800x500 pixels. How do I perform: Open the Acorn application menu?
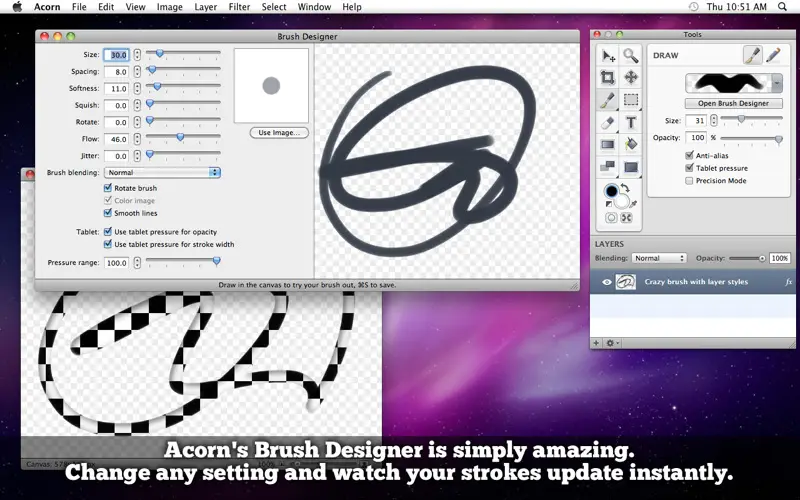[x=47, y=7]
